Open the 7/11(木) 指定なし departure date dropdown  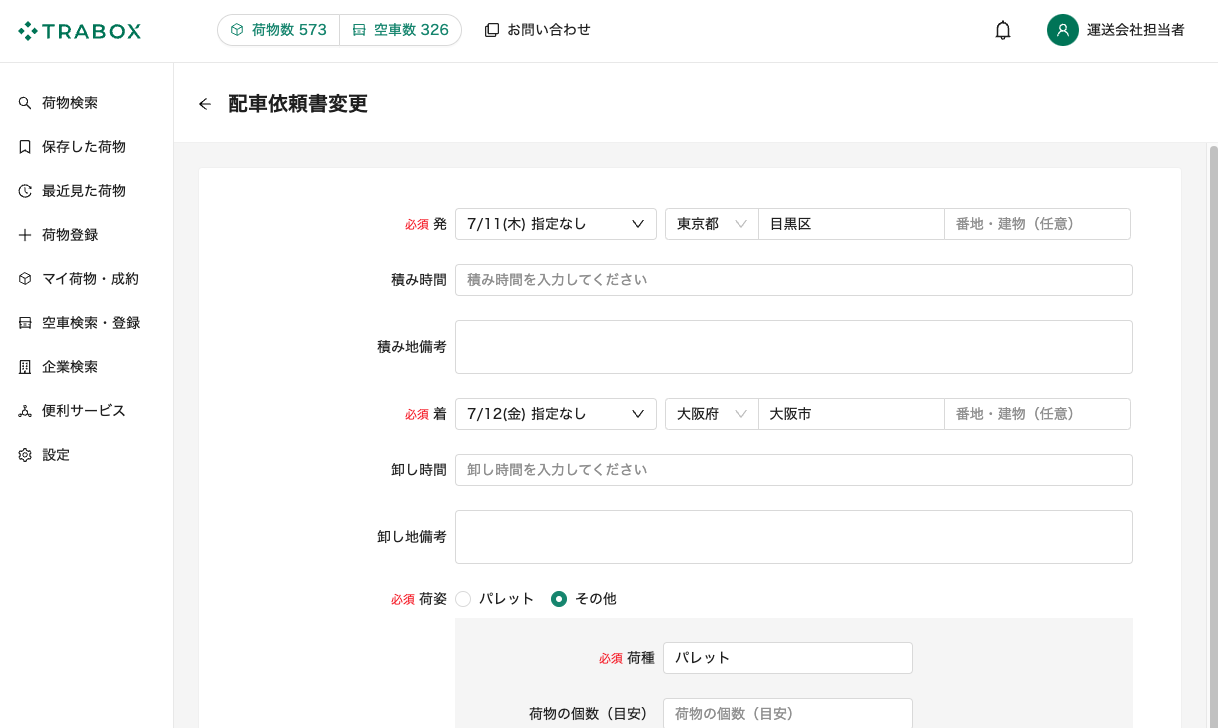click(x=556, y=224)
